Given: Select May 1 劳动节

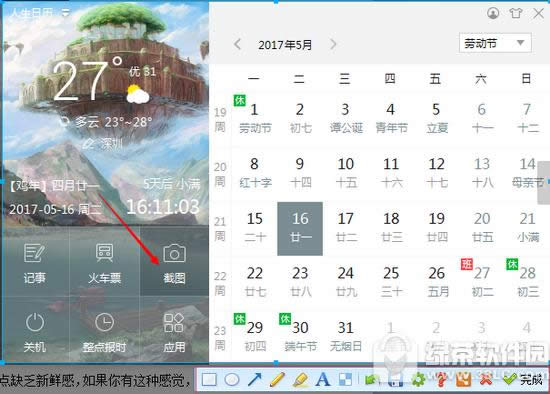Looking at the screenshot, I should 254,118.
